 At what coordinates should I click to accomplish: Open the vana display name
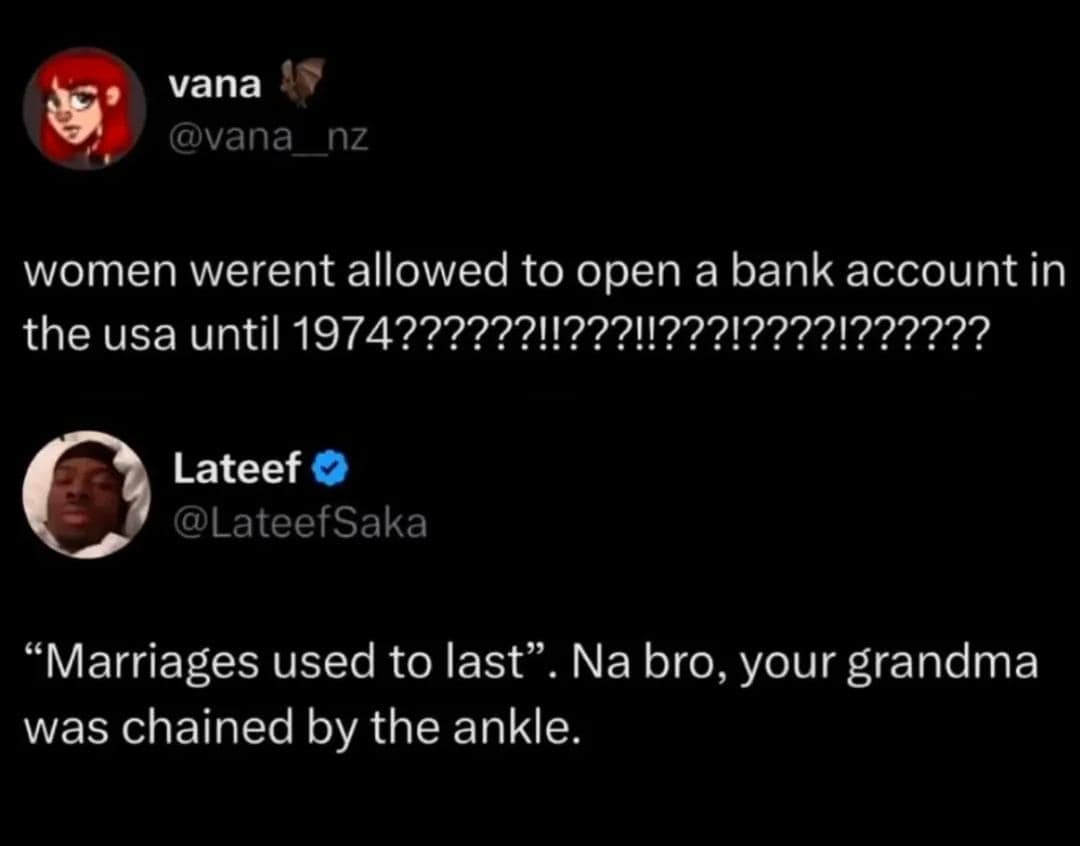tap(213, 85)
